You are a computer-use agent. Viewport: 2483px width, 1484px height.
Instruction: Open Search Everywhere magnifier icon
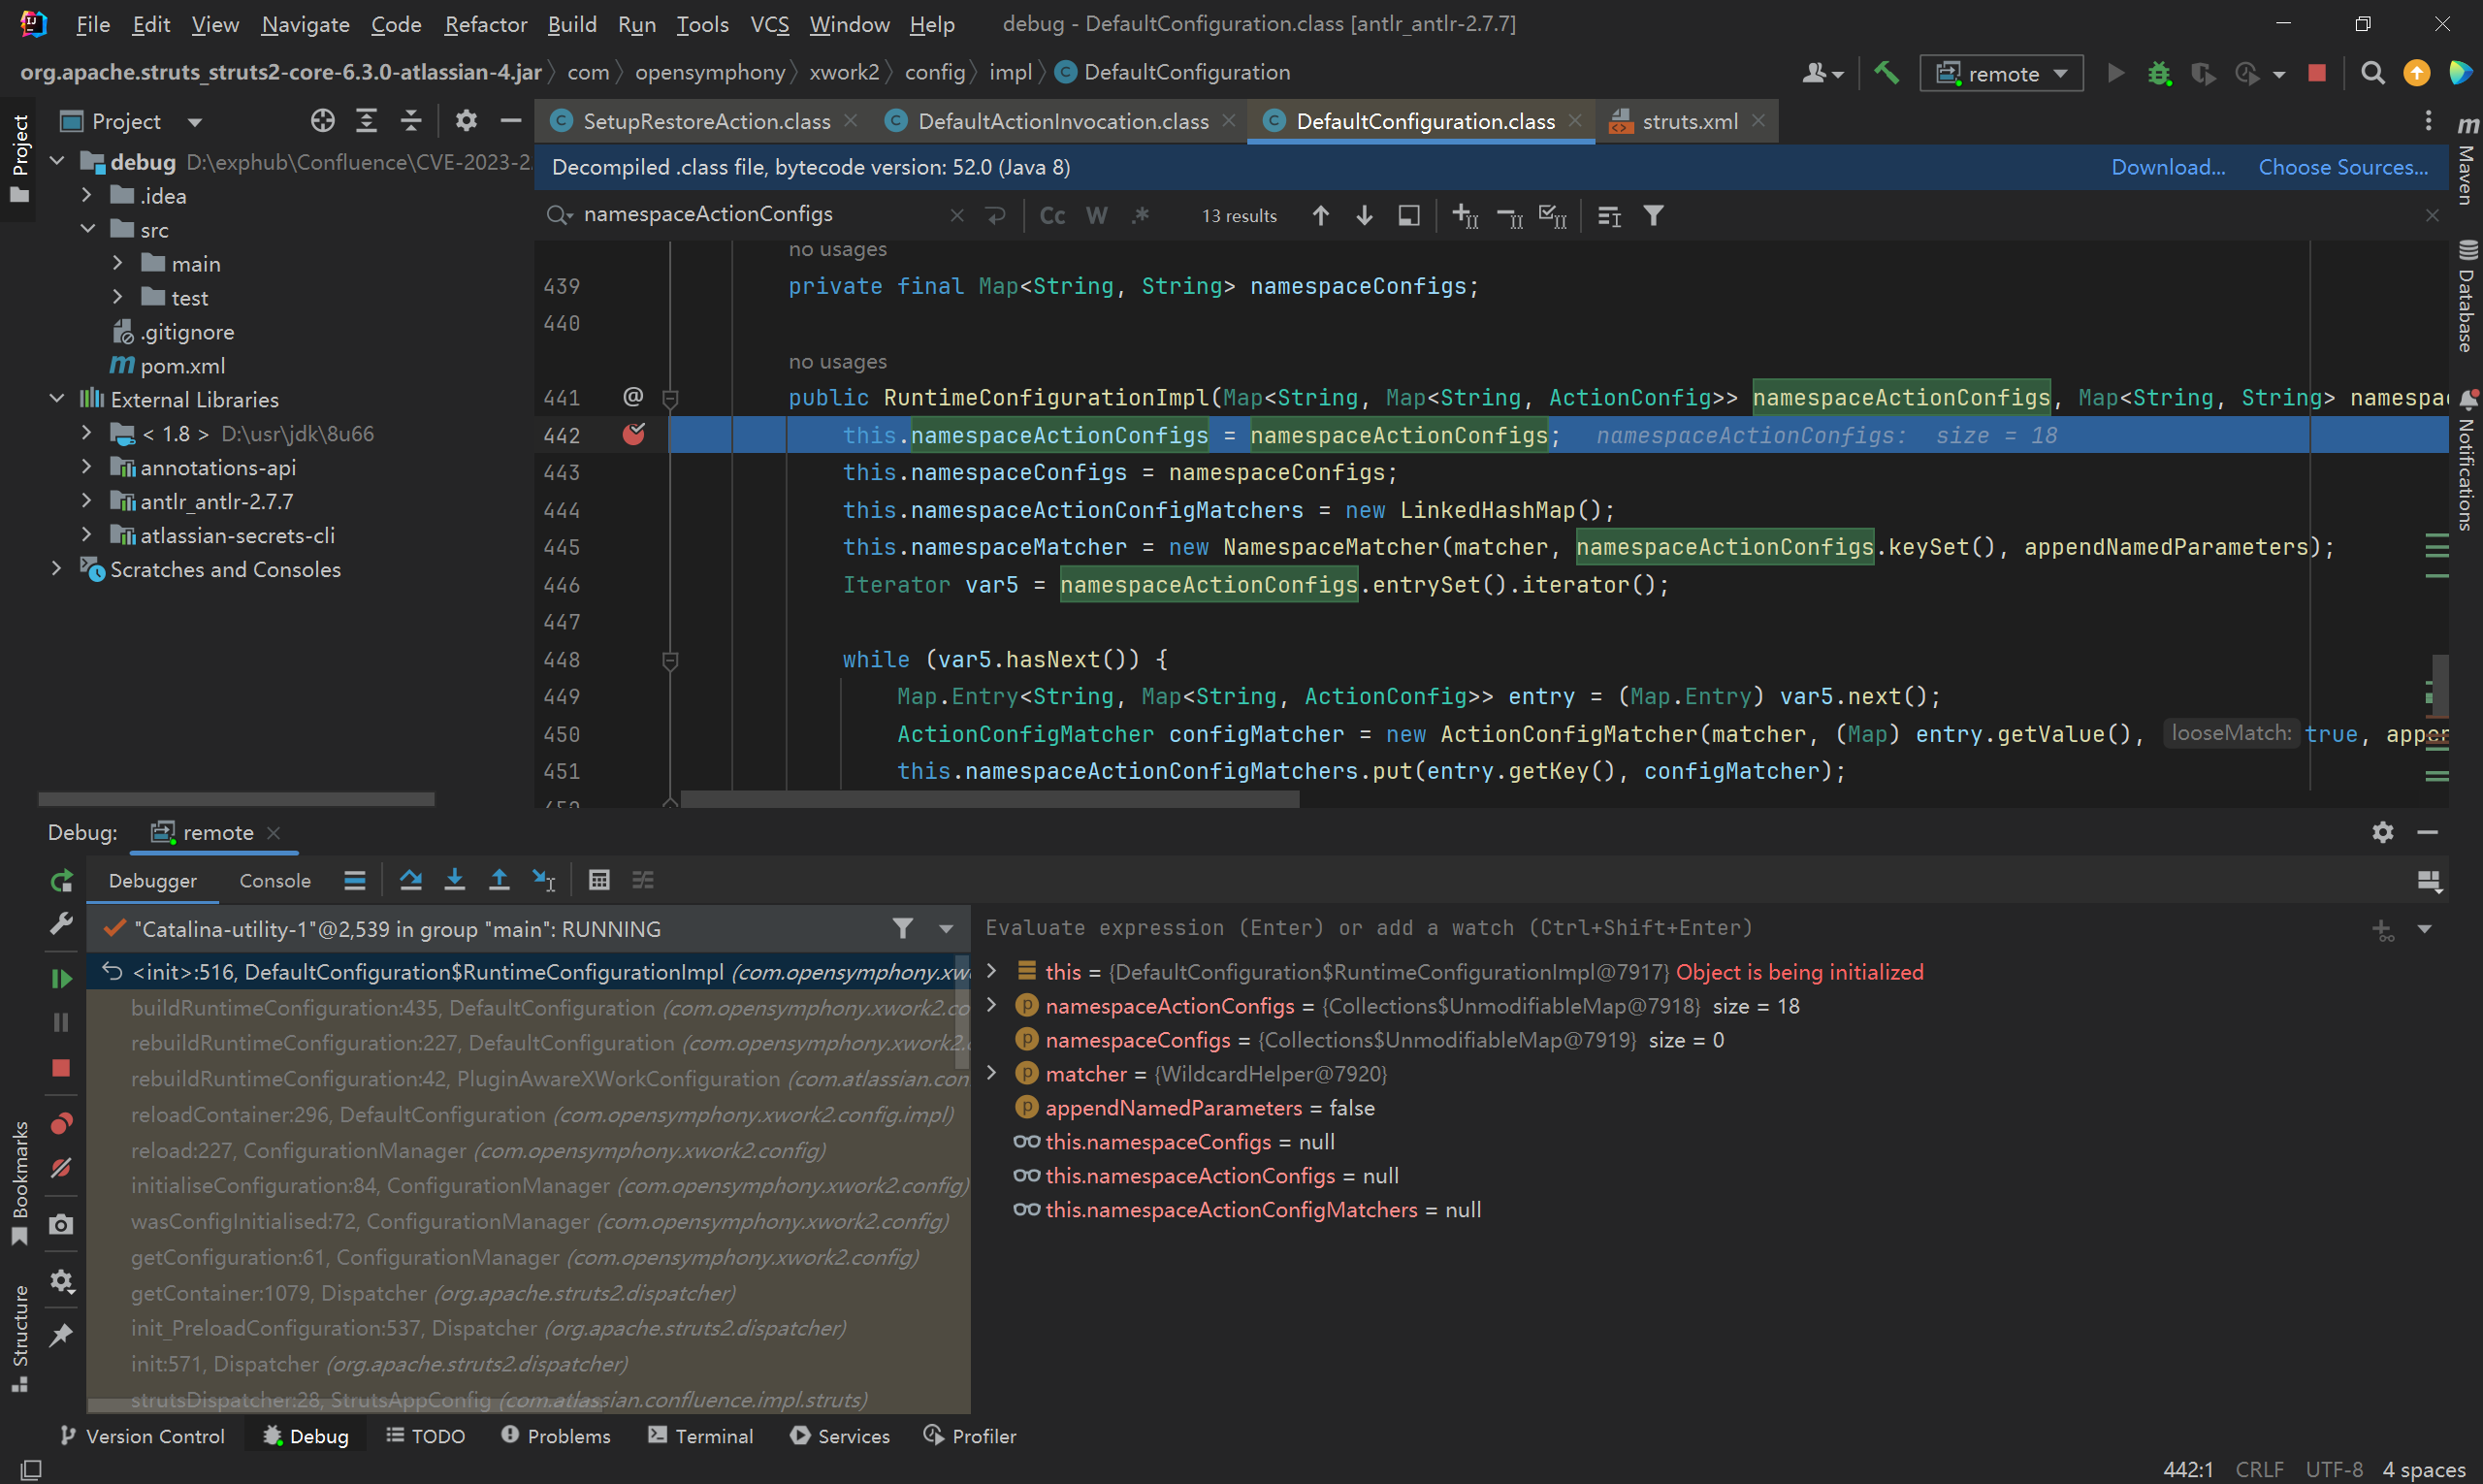2372,73
